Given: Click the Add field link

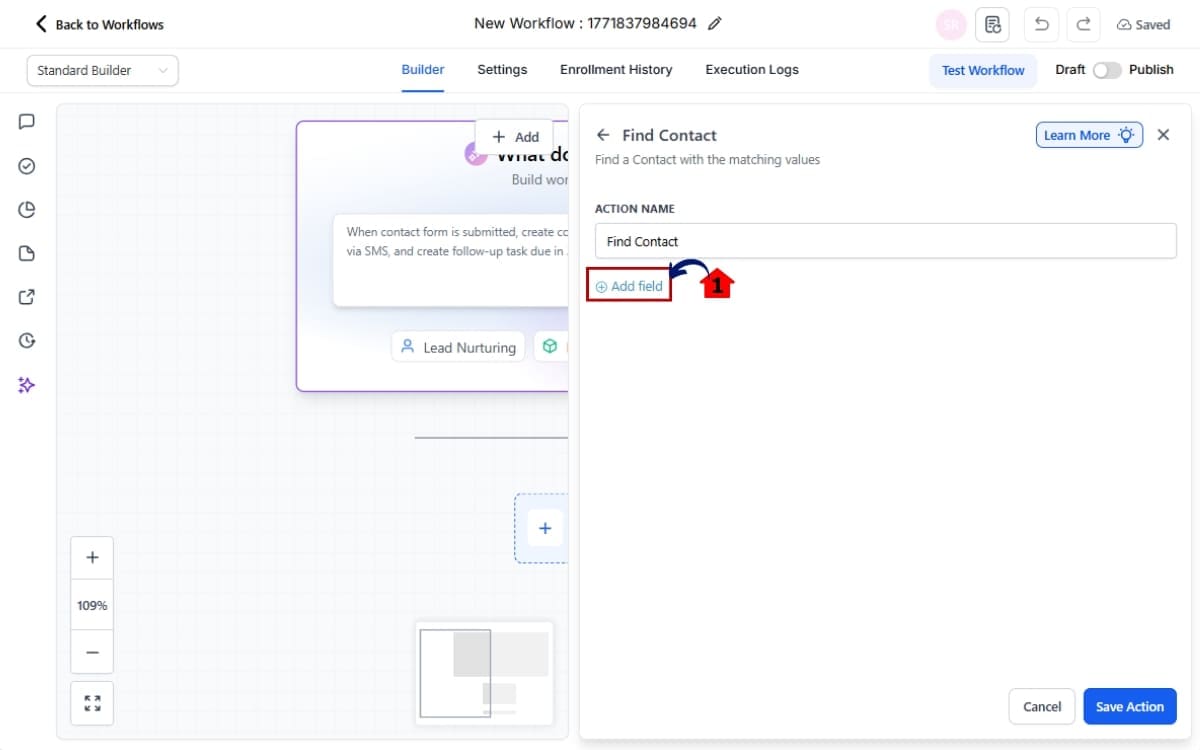Looking at the screenshot, I should [629, 286].
